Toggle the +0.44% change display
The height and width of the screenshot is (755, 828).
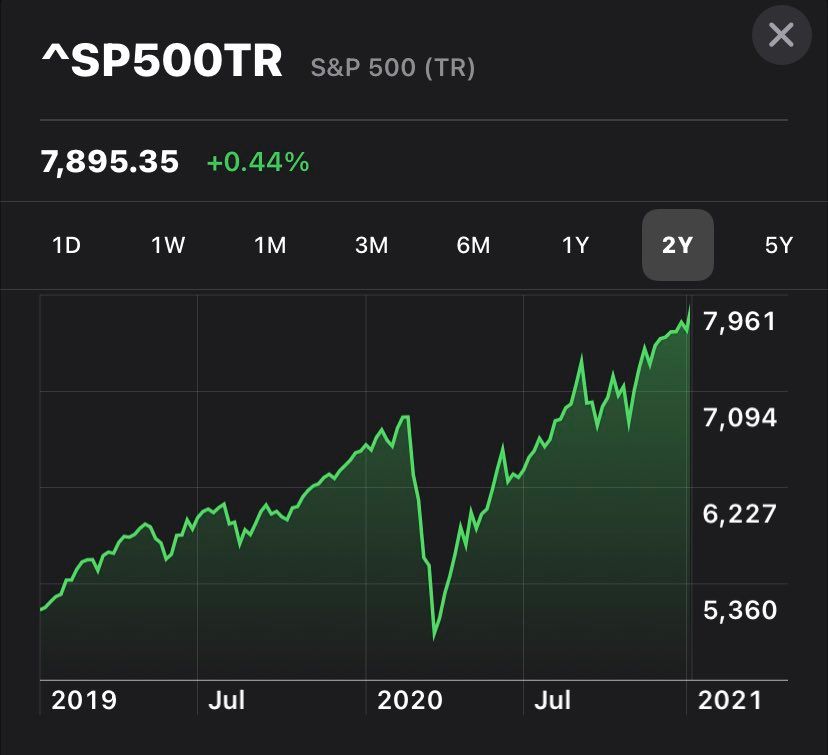click(x=258, y=162)
